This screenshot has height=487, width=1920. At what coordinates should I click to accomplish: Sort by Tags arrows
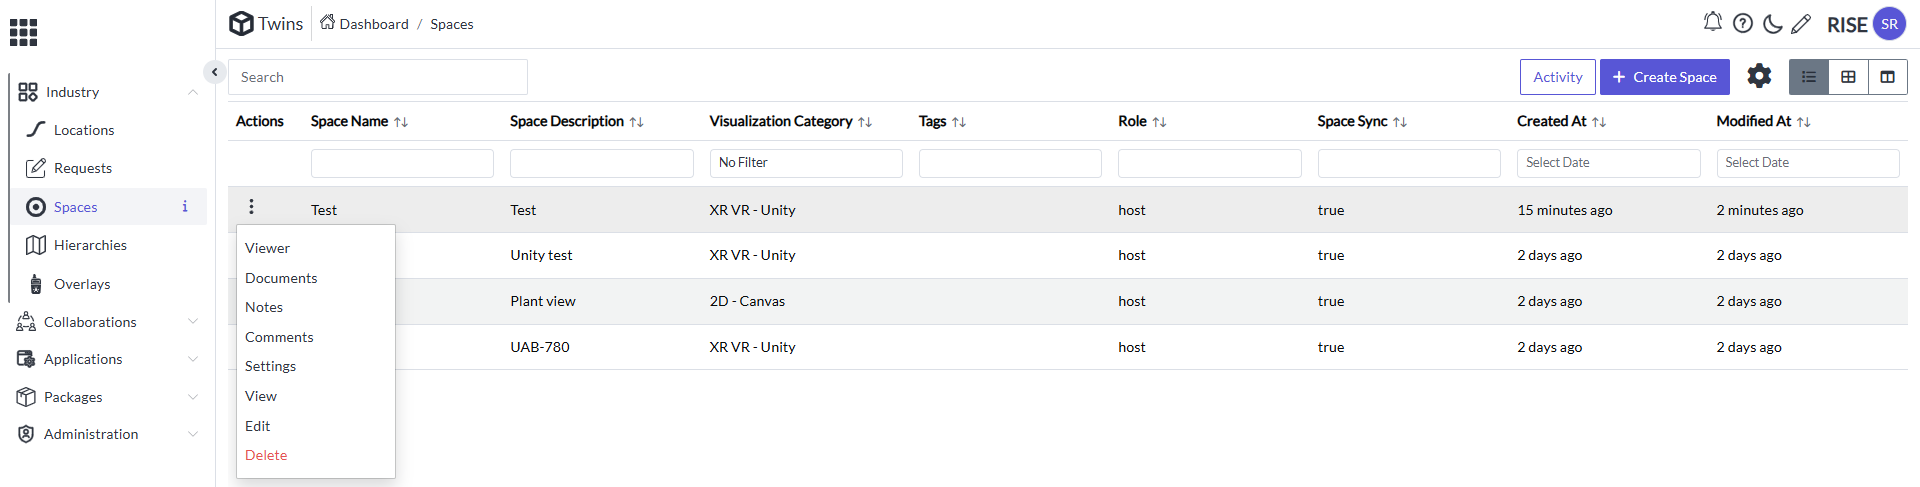tap(959, 122)
